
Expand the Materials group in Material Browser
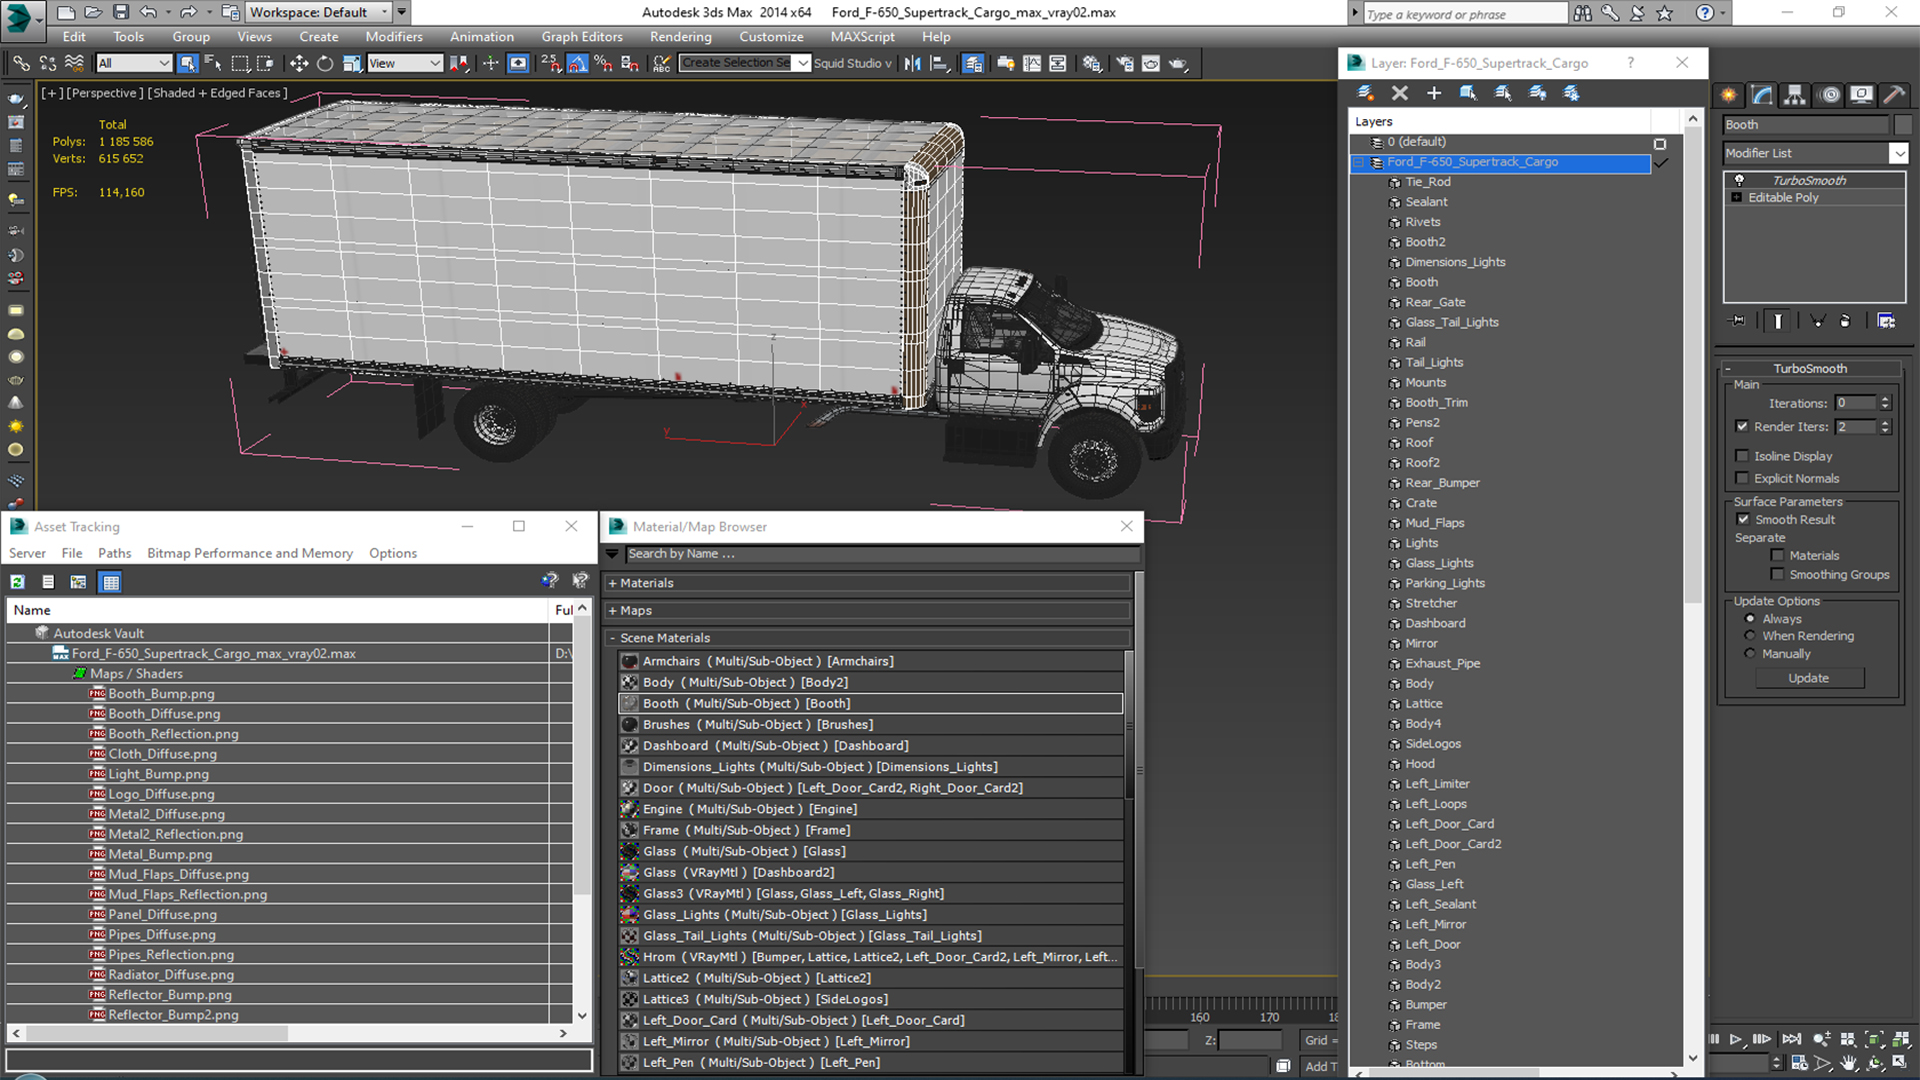point(613,583)
